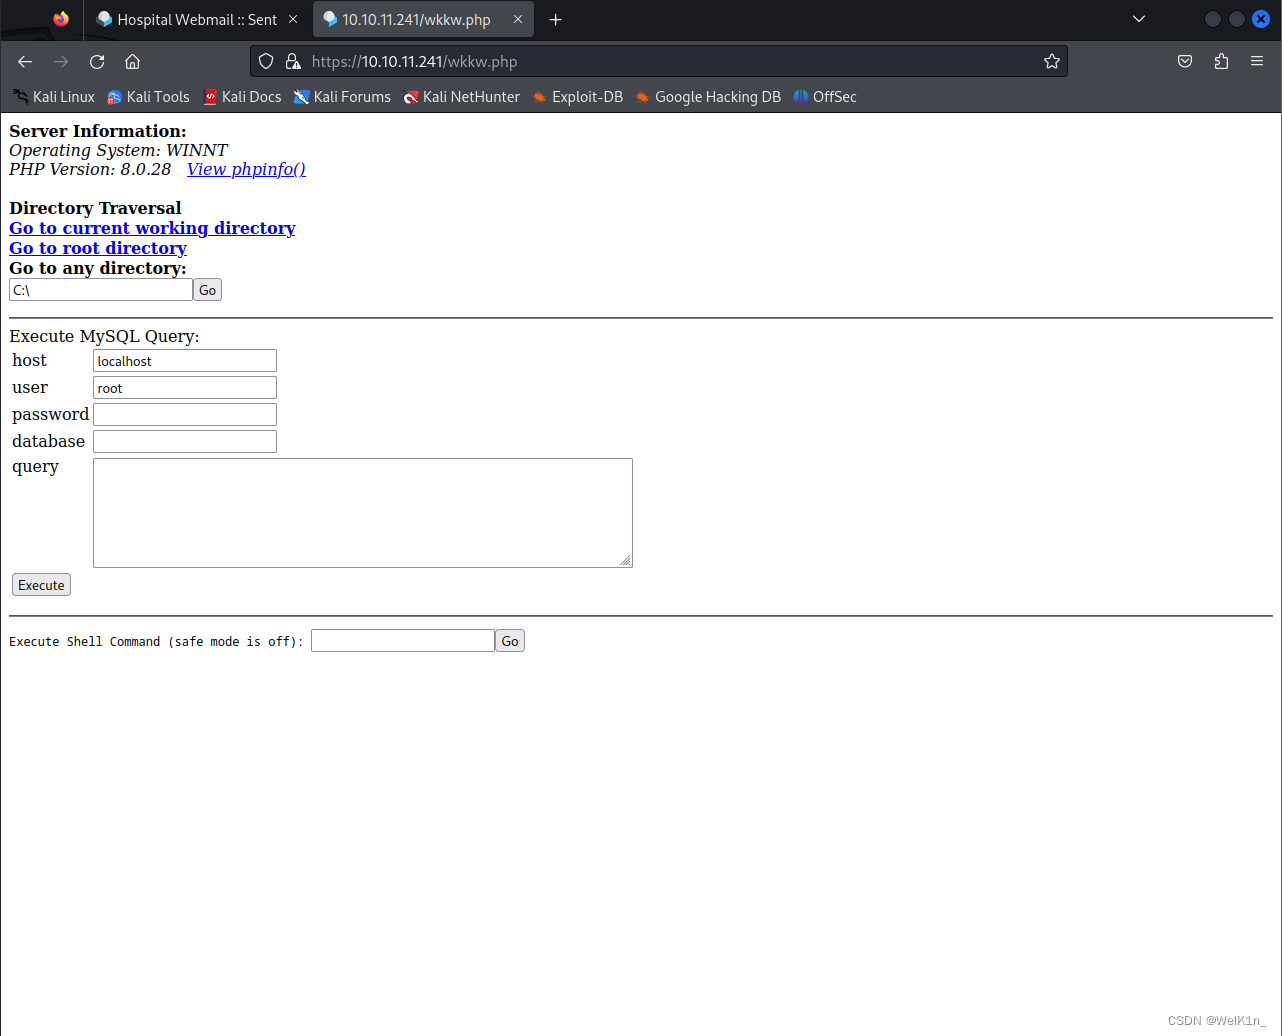Go to root directory link
The image size is (1282, 1036).
98,248
